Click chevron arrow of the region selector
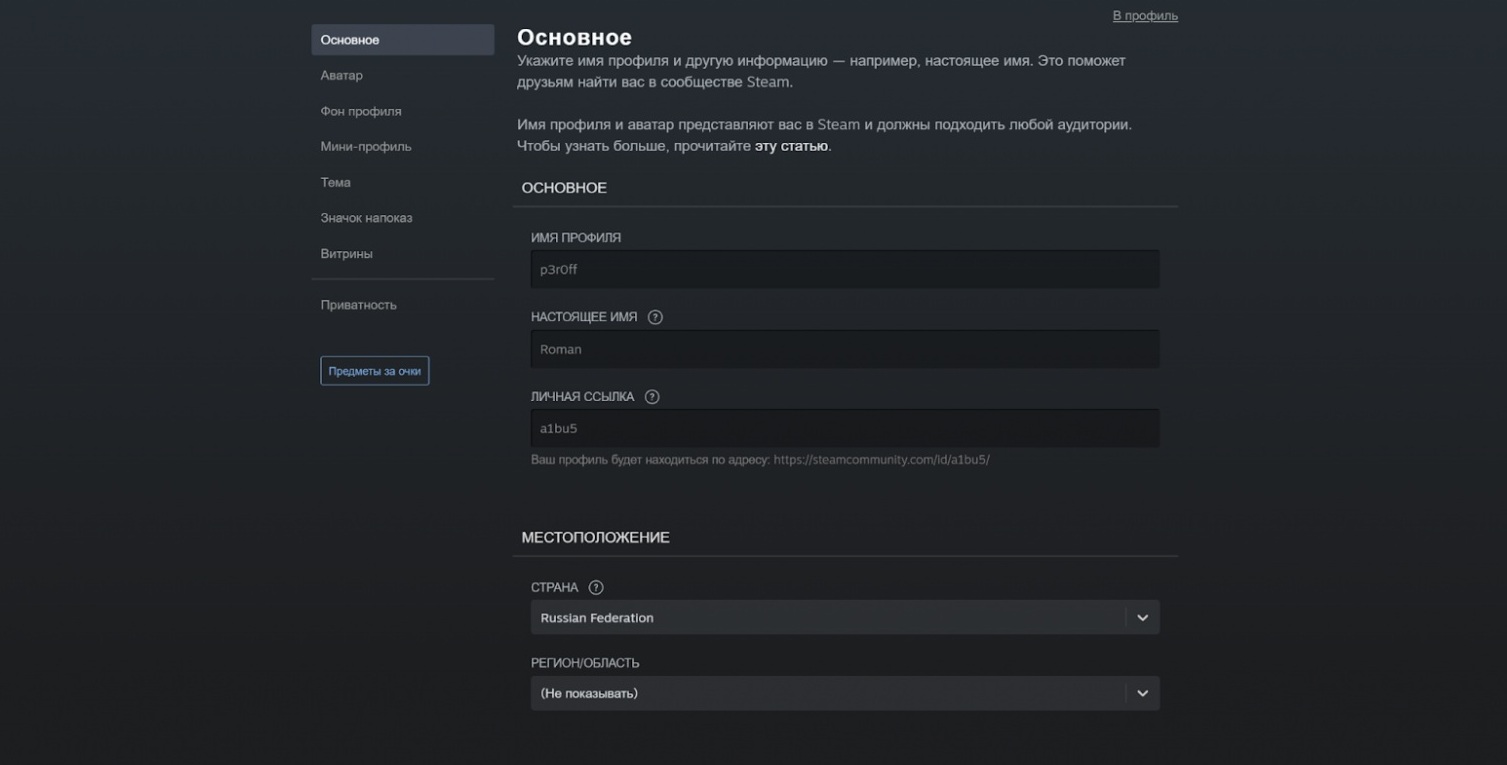Screen dimensions: 1507x765 click(1142, 693)
